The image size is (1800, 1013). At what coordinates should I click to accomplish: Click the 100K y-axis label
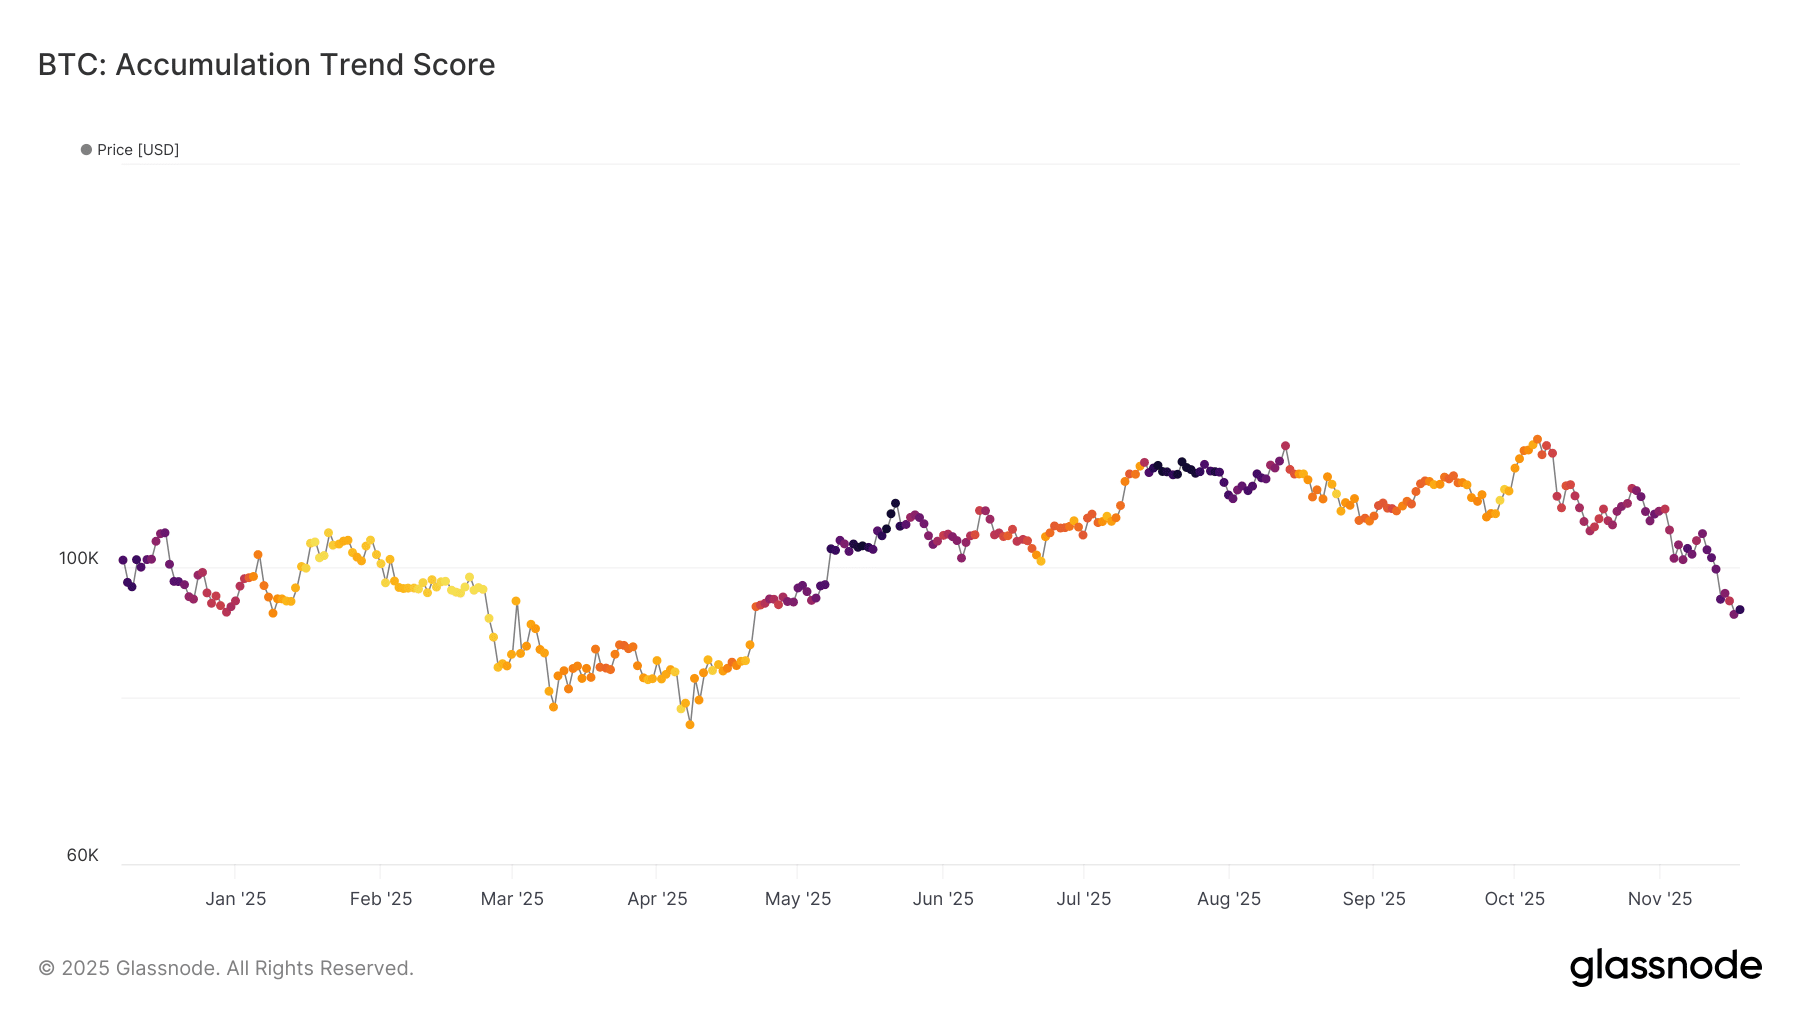(79, 558)
